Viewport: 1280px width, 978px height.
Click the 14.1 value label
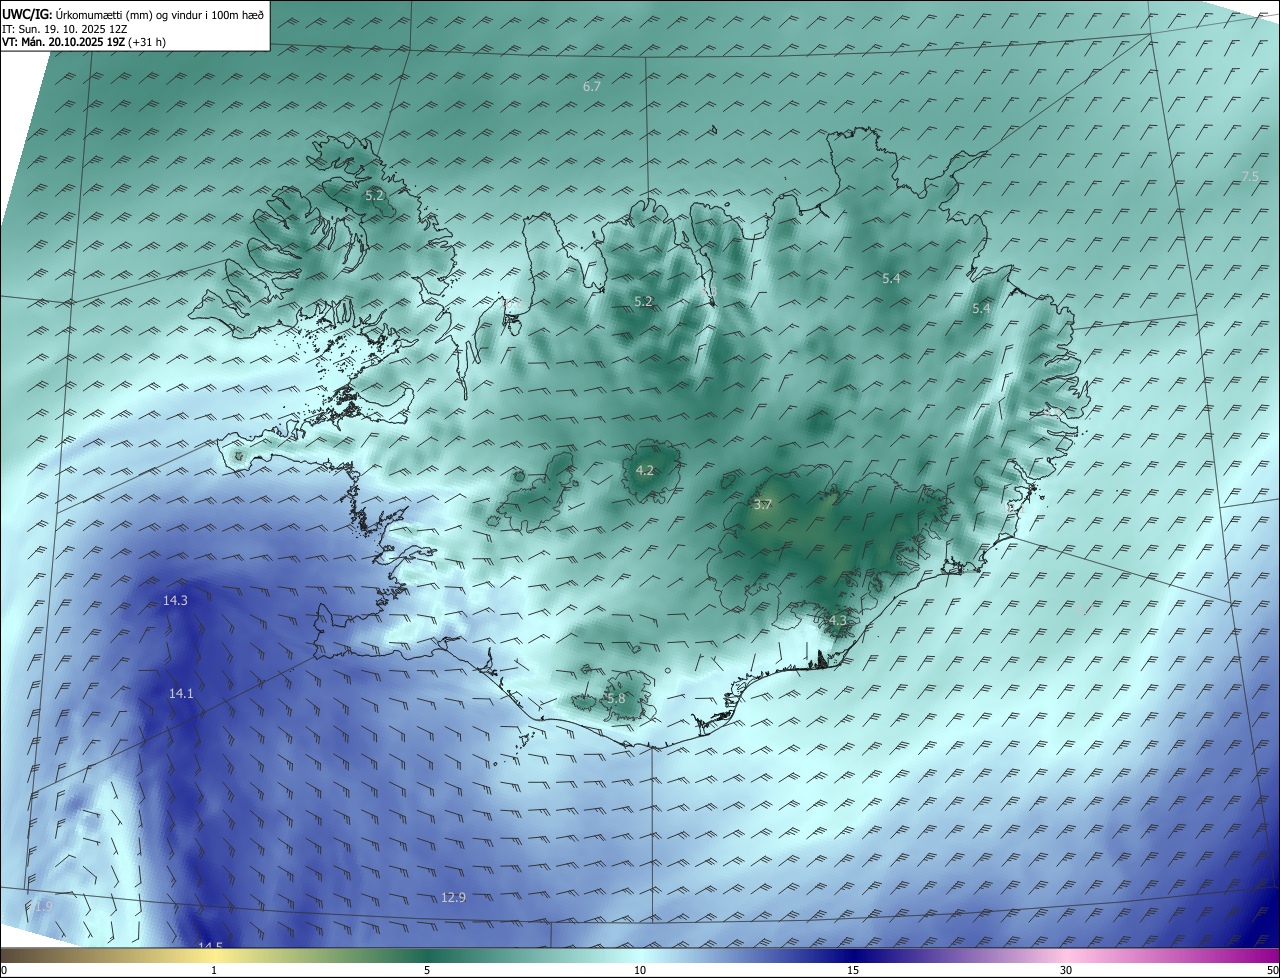181,693
